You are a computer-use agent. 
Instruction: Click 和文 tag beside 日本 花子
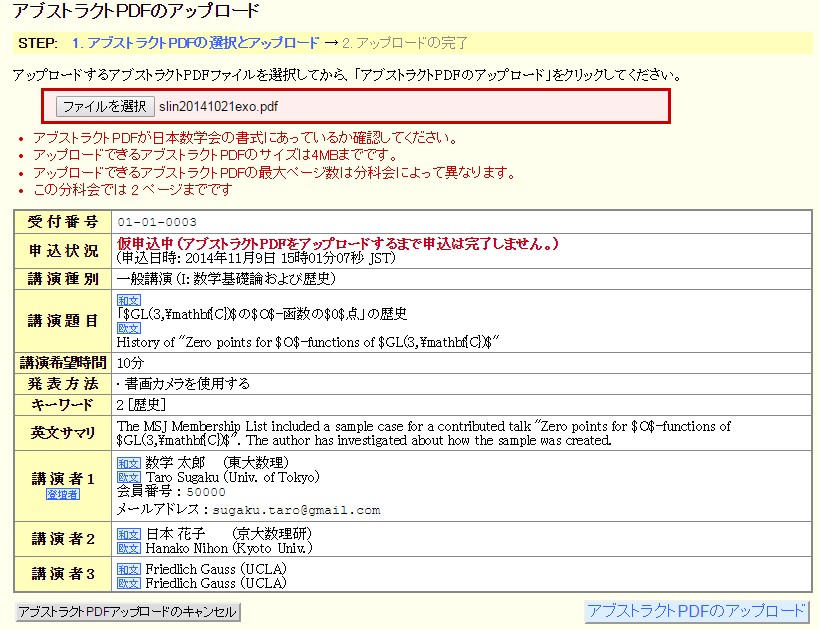(x=129, y=534)
